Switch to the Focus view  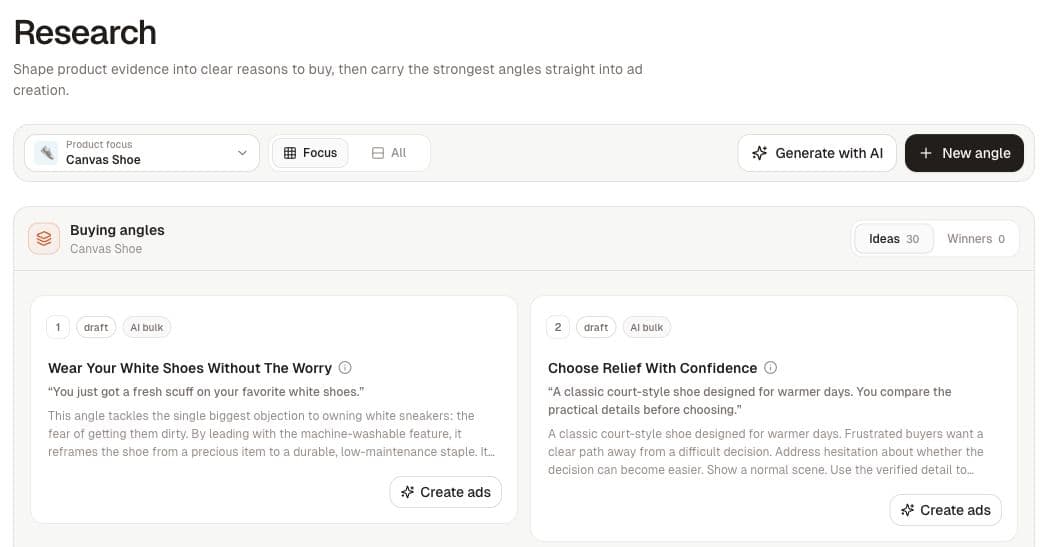coord(310,153)
